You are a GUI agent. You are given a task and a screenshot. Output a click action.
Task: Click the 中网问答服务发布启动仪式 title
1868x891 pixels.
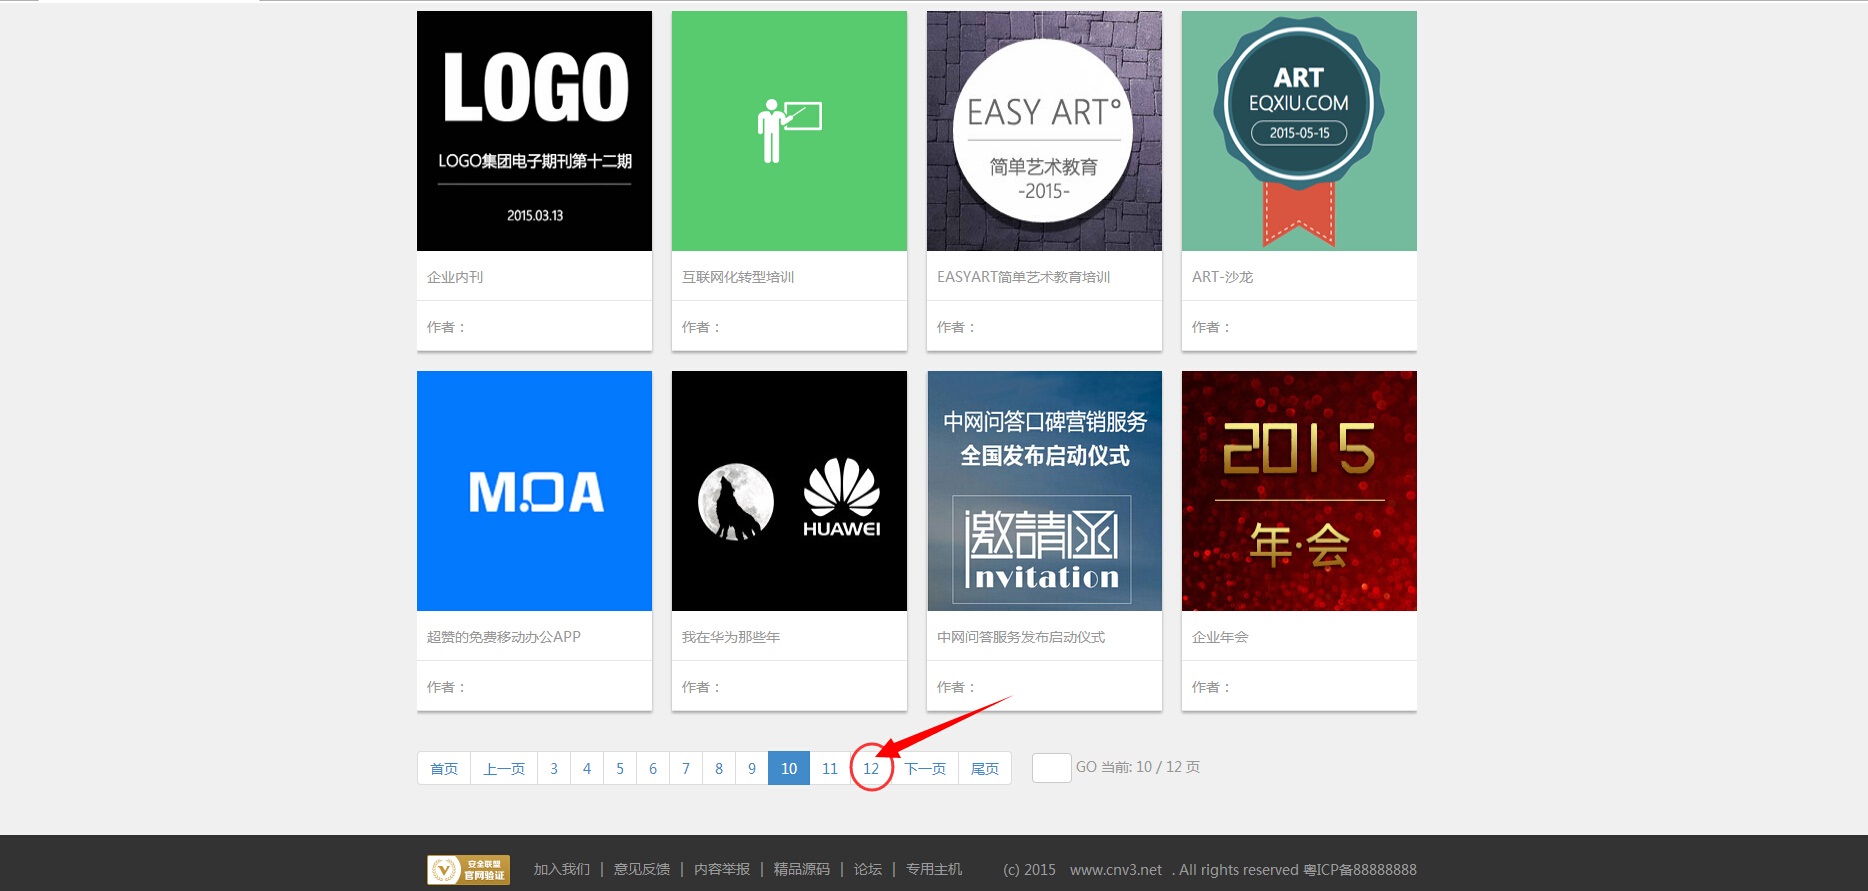pyautogui.click(x=1021, y=637)
